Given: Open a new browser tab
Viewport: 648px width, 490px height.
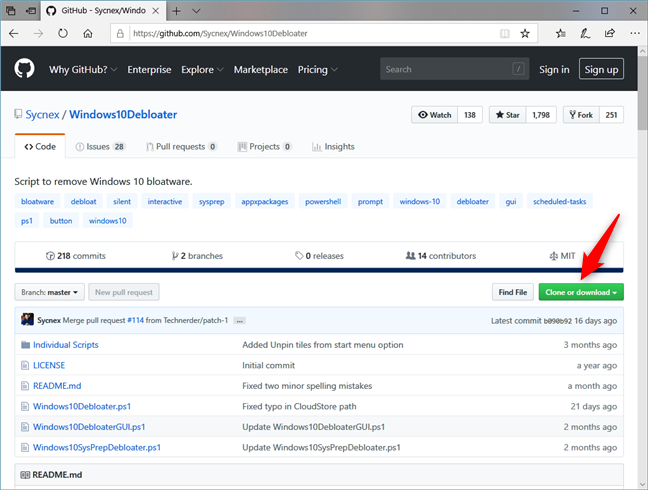Looking at the screenshot, I should point(176,11).
